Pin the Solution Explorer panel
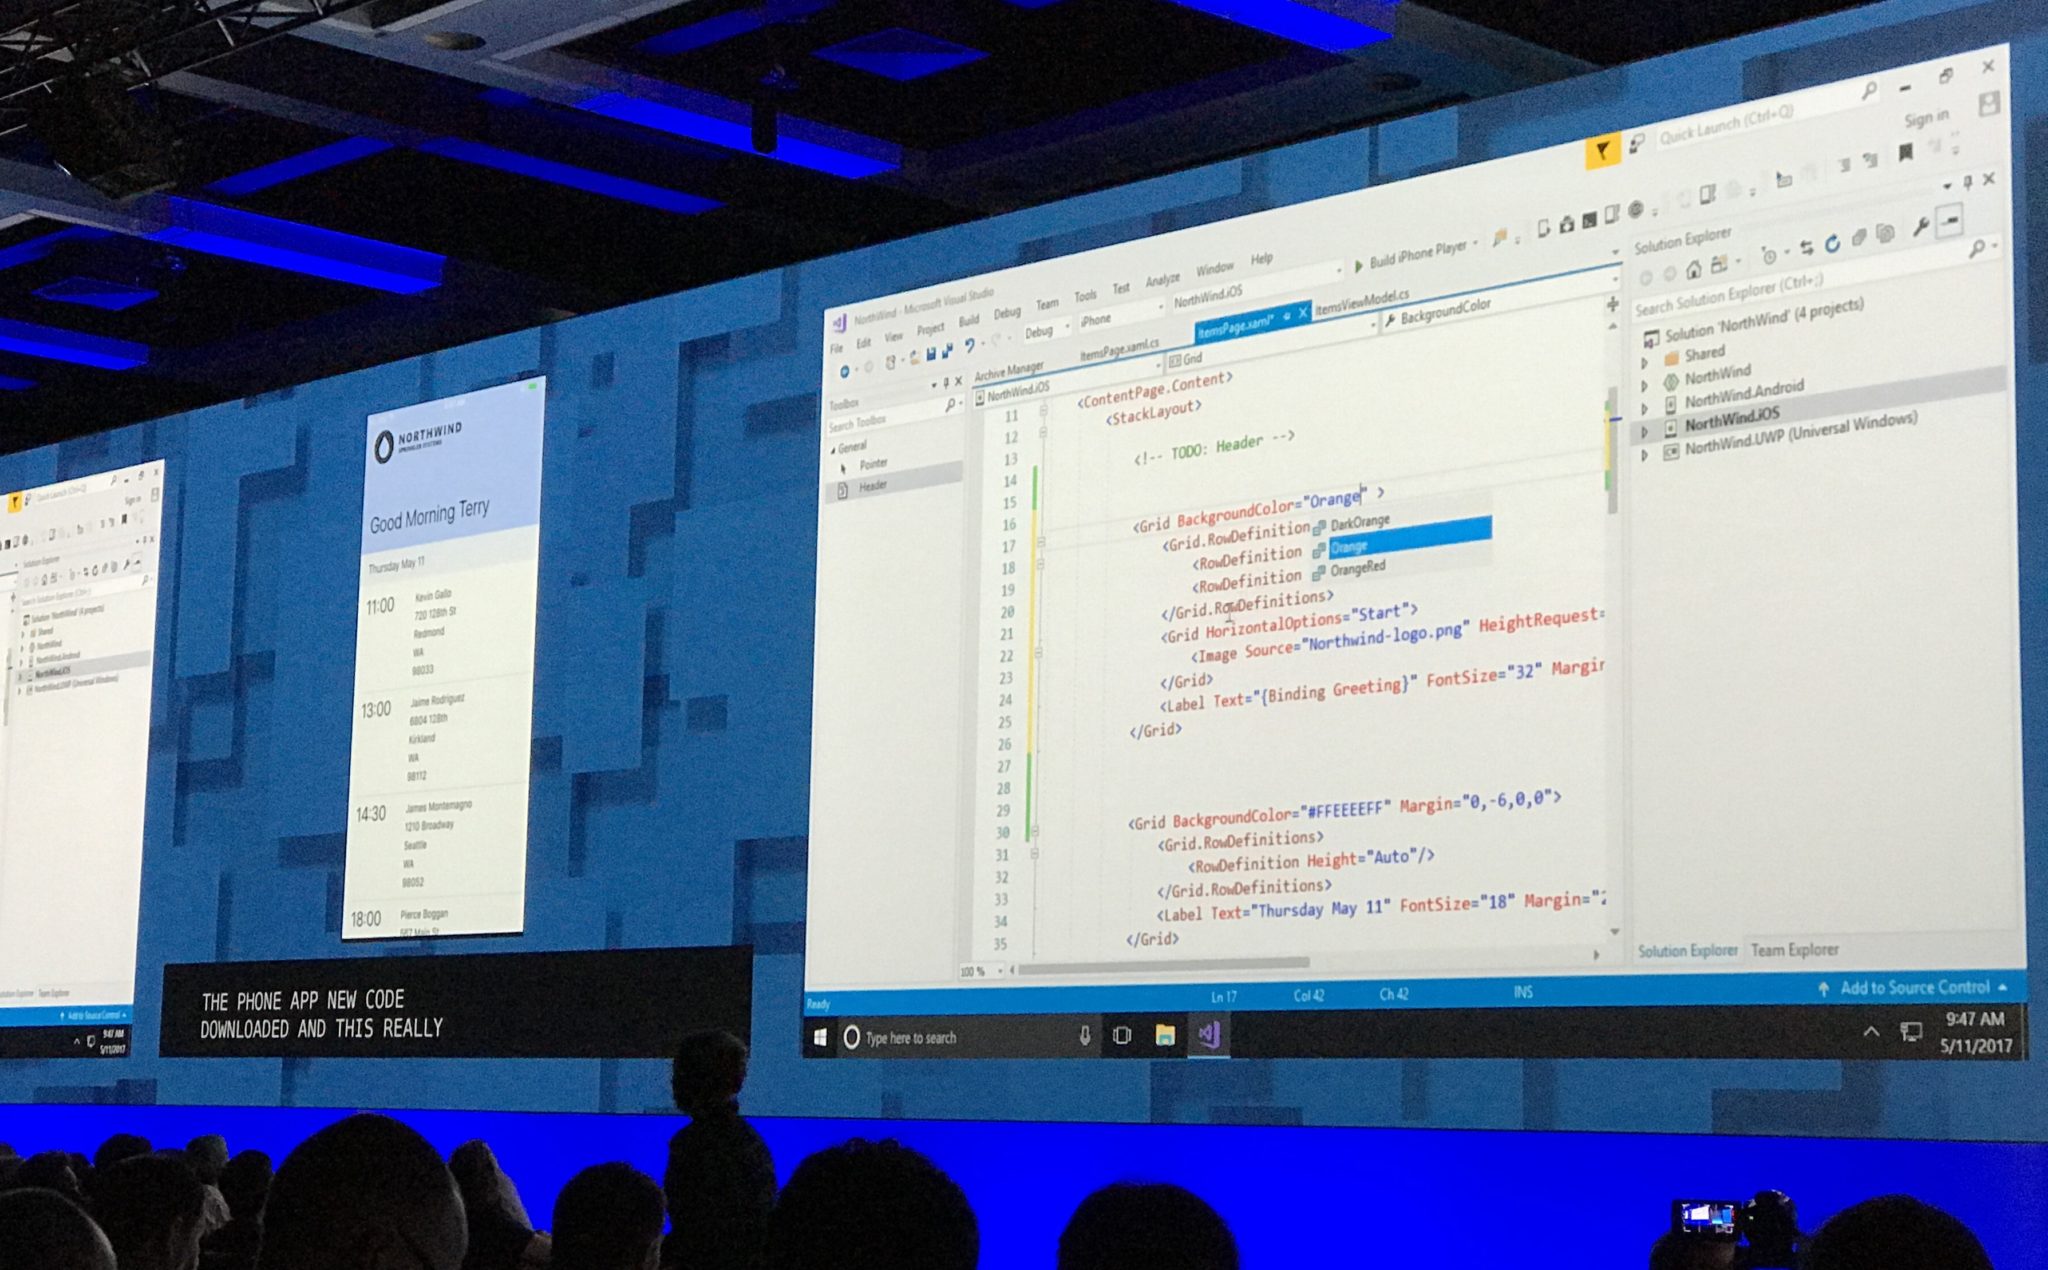Image resolution: width=2048 pixels, height=1270 pixels. (x=1966, y=182)
